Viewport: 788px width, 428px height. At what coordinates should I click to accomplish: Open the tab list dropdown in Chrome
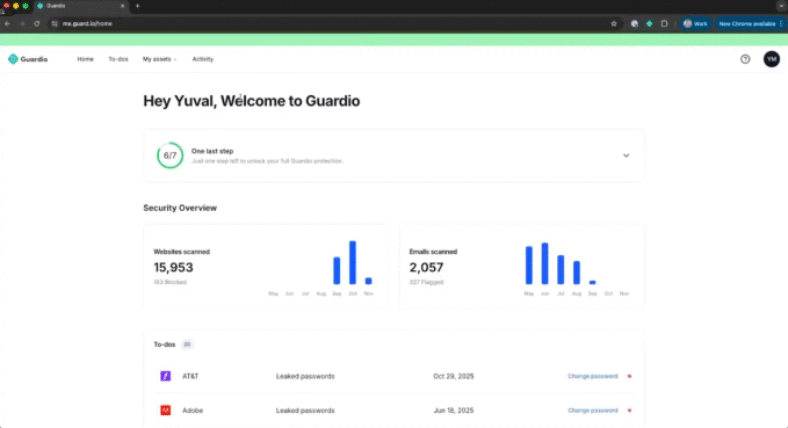[781, 6]
